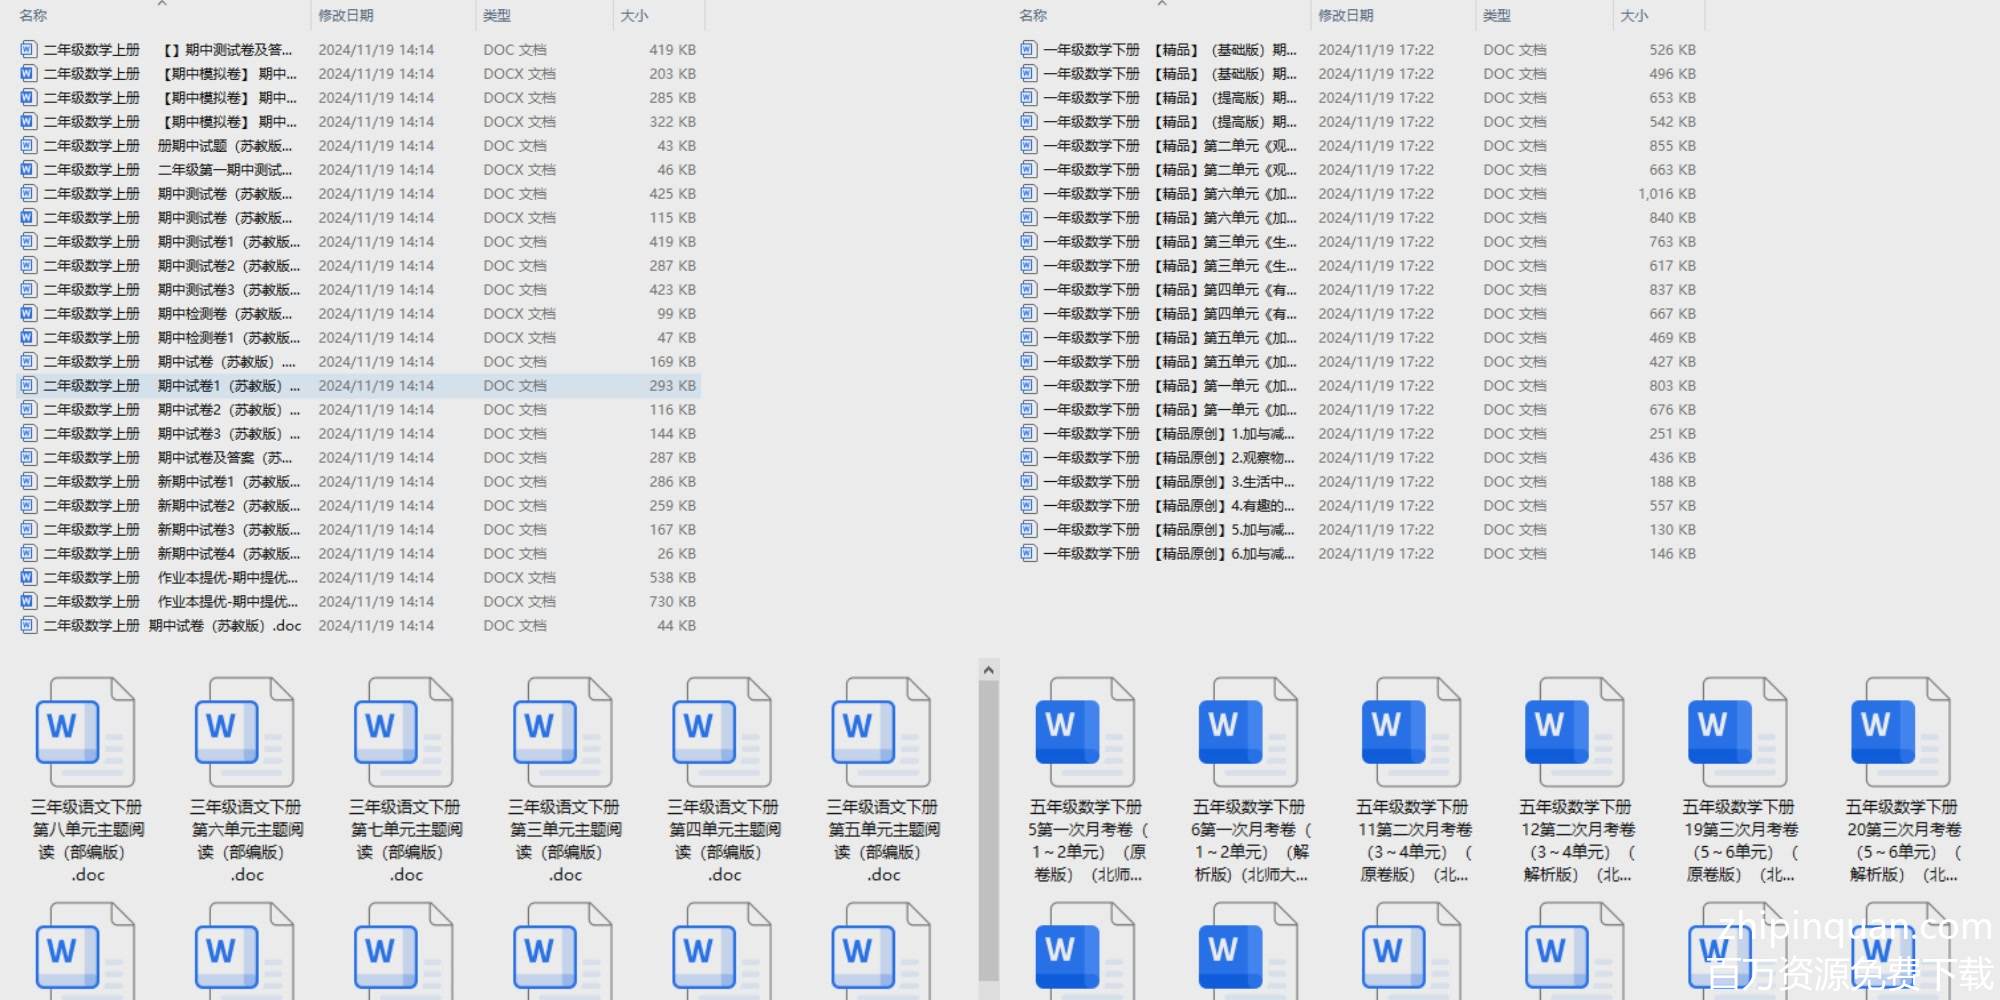Click the 三年级语文下册 第七单元主题阅读 Word icon

403,732
